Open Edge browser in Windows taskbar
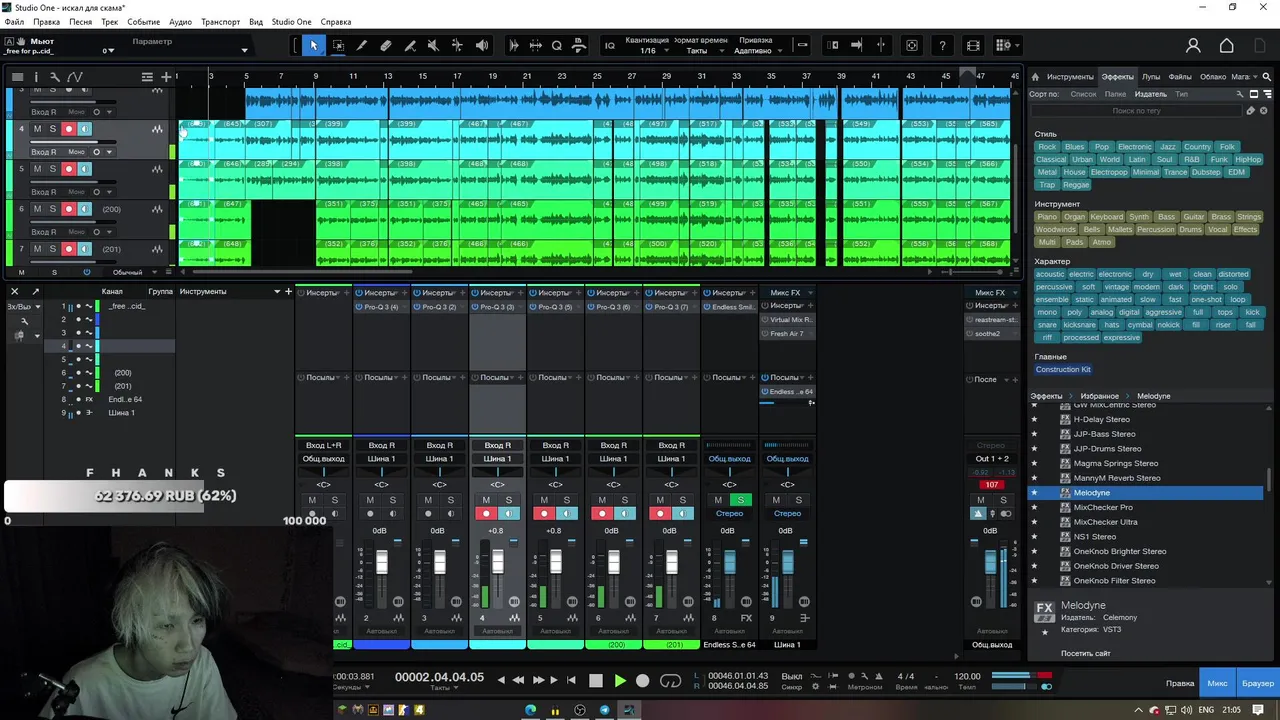This screenshot has height=720, width=1280. (x=531, y=710)
